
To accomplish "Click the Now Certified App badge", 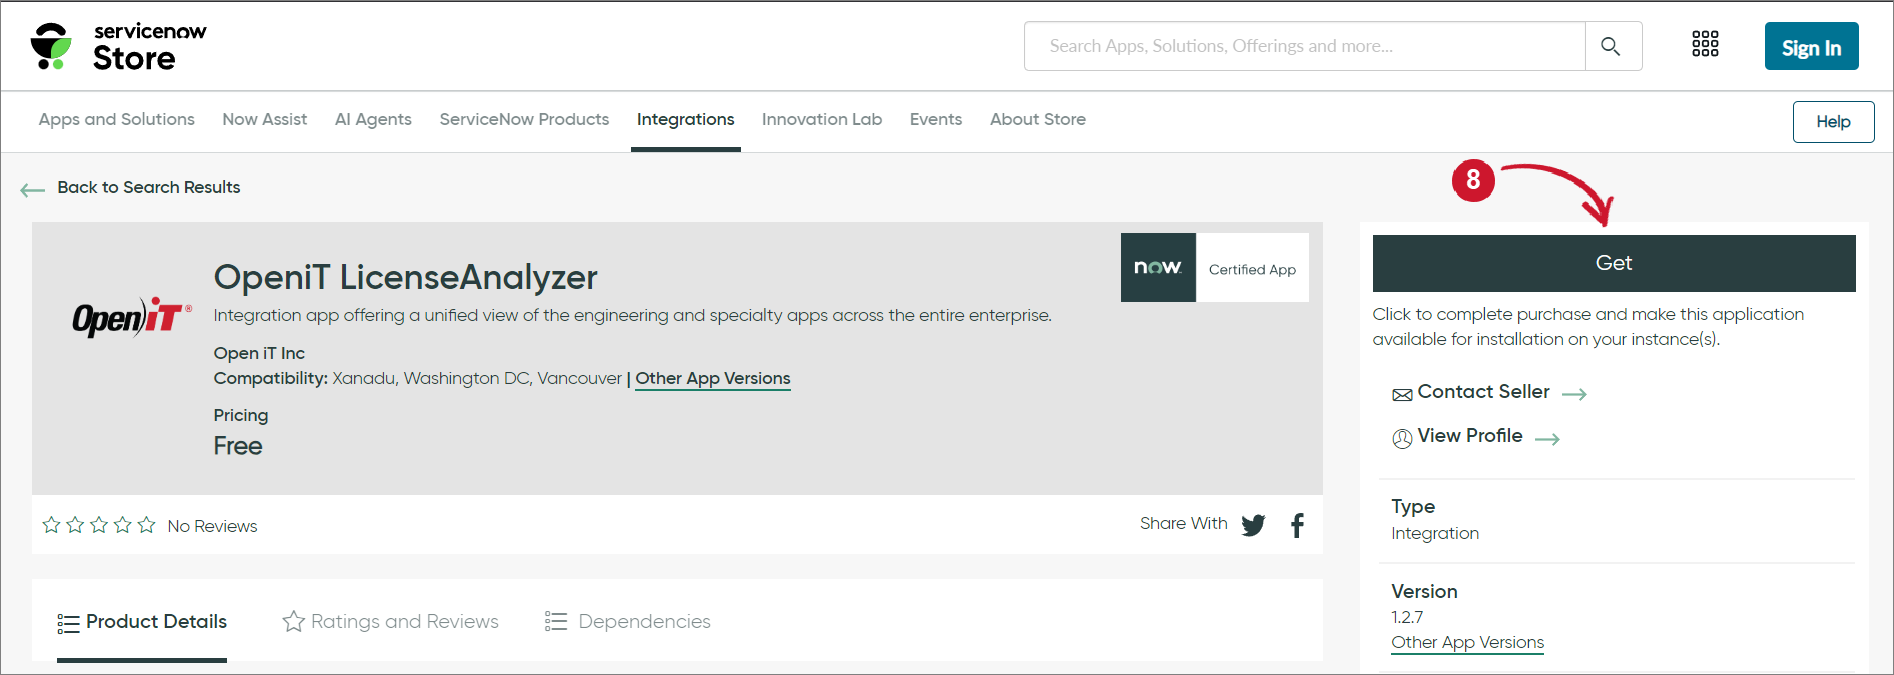I will (x=1214, y=268).
